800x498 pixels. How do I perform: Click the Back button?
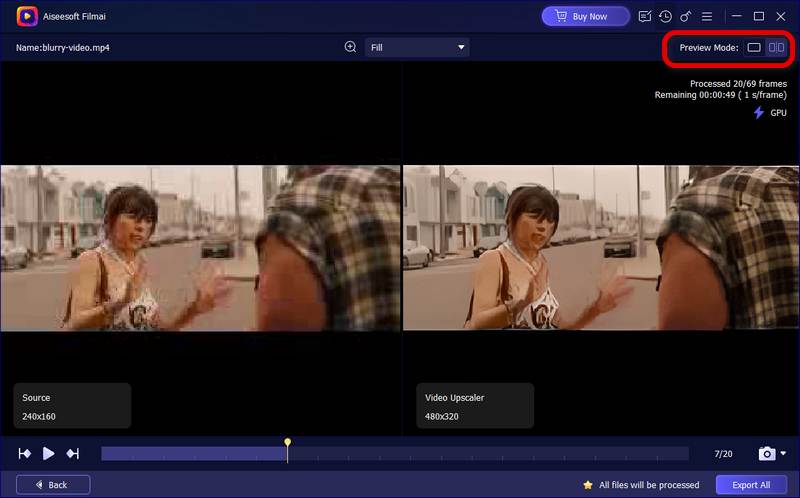click(x=53, y=485)
